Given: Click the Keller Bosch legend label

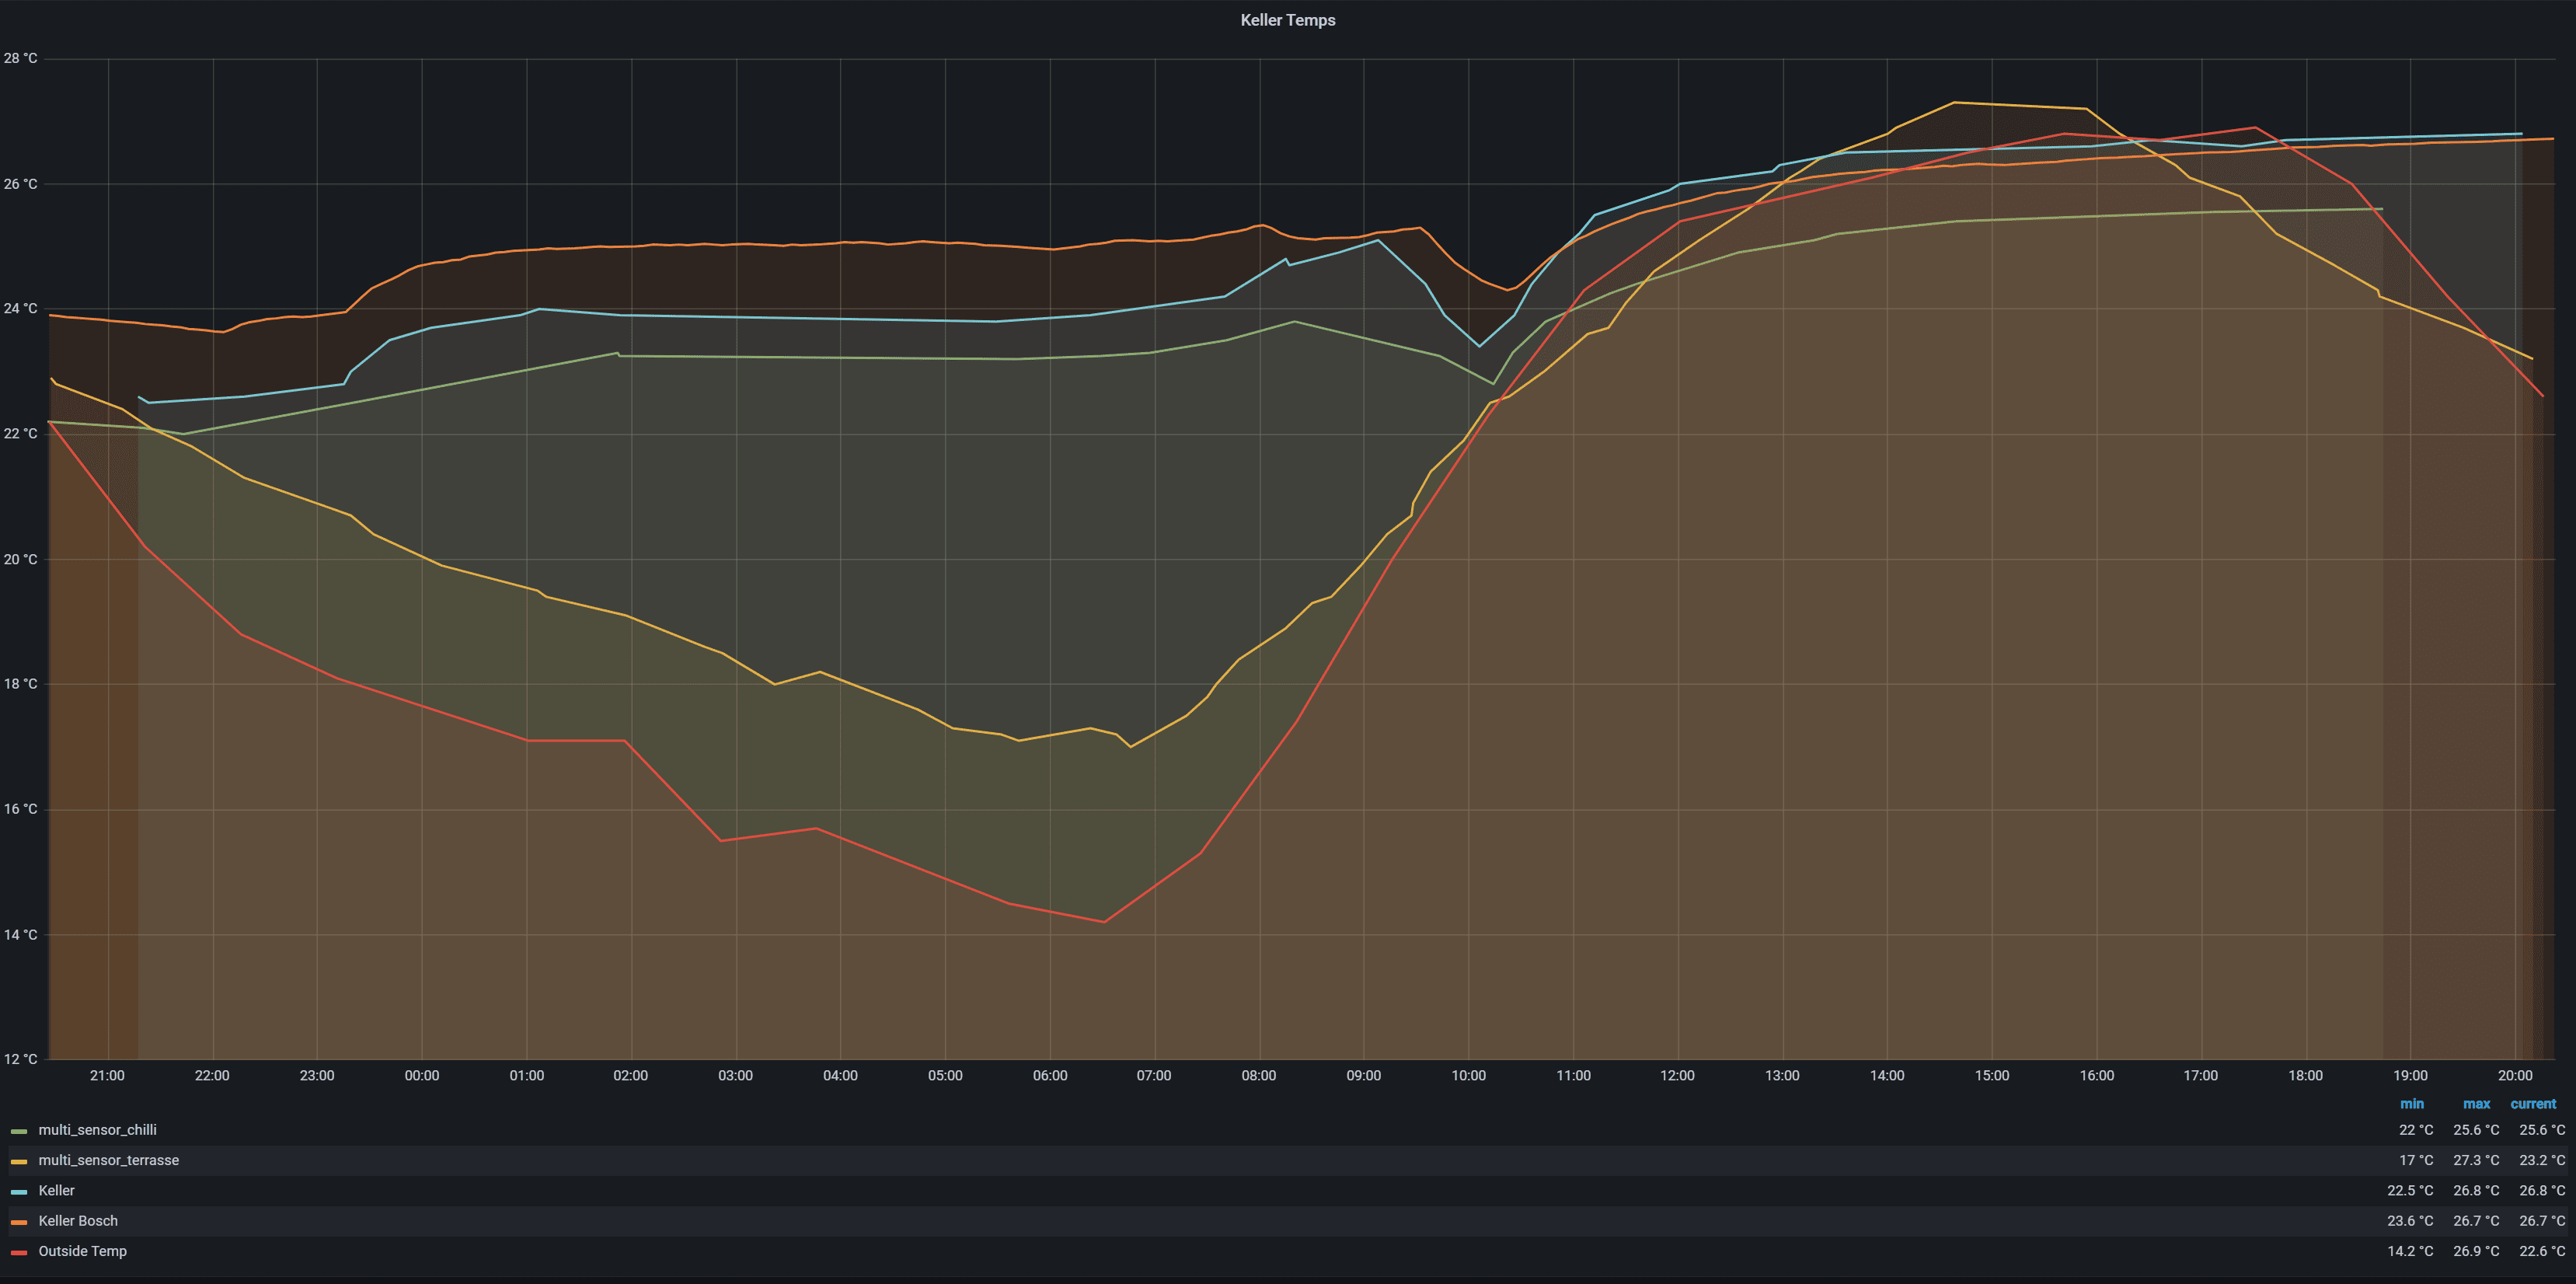Looking at the screenshot, I should [x=78, y=1221].
